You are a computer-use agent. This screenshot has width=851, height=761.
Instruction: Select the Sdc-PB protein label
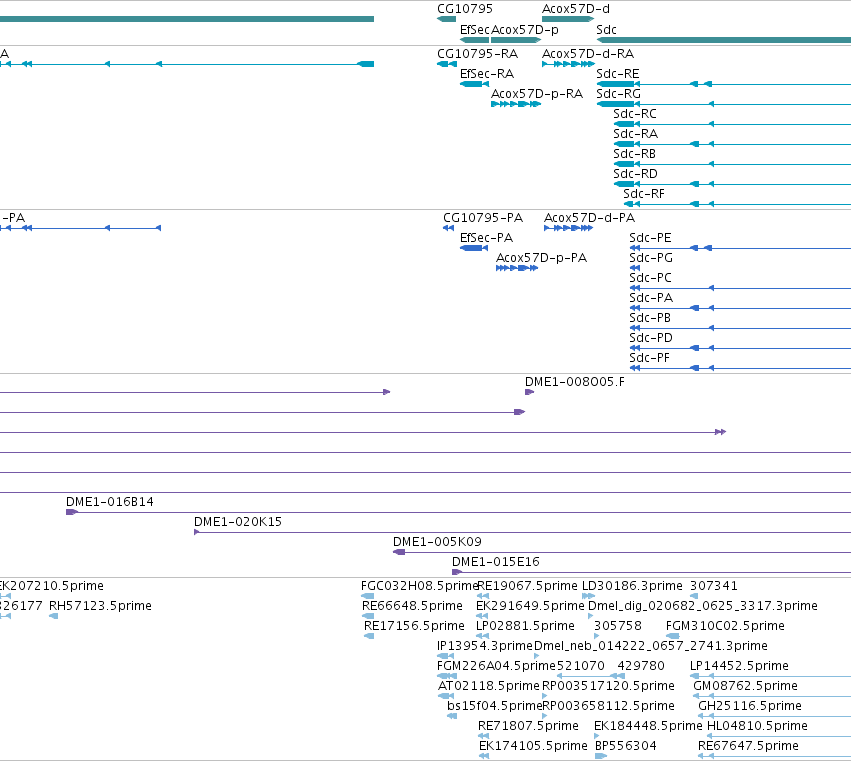point(650,318)
